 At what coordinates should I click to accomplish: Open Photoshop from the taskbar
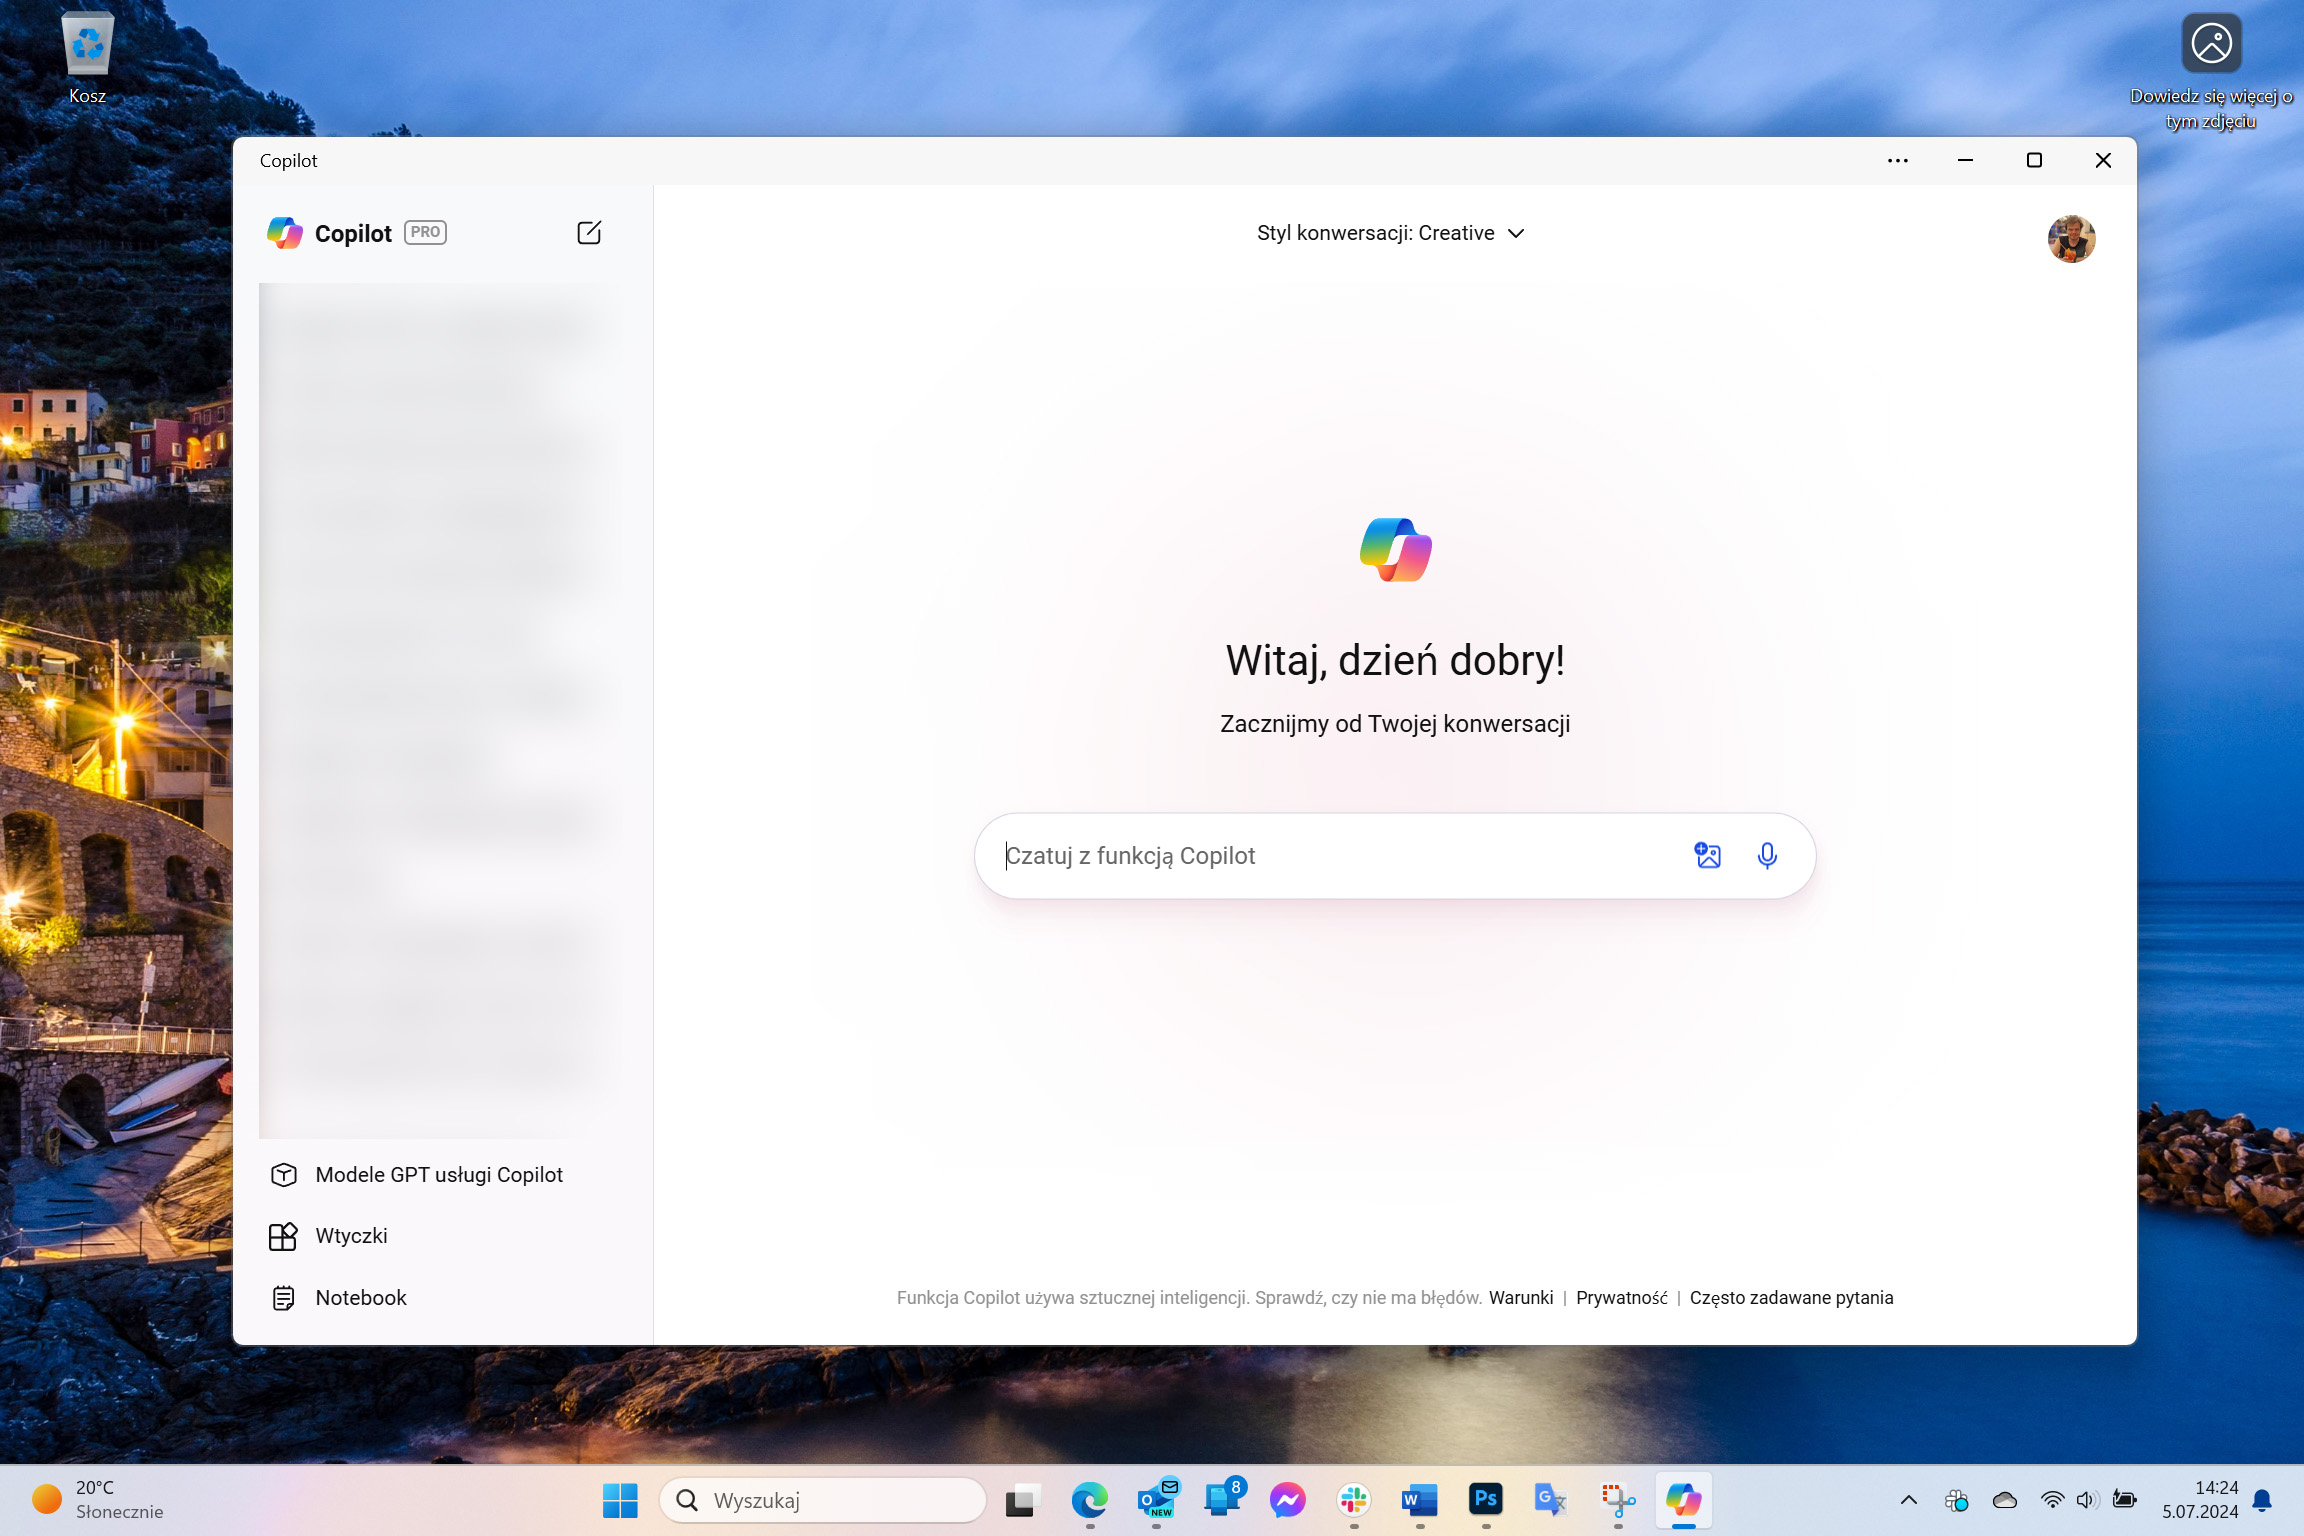tap(1485, 1499)
